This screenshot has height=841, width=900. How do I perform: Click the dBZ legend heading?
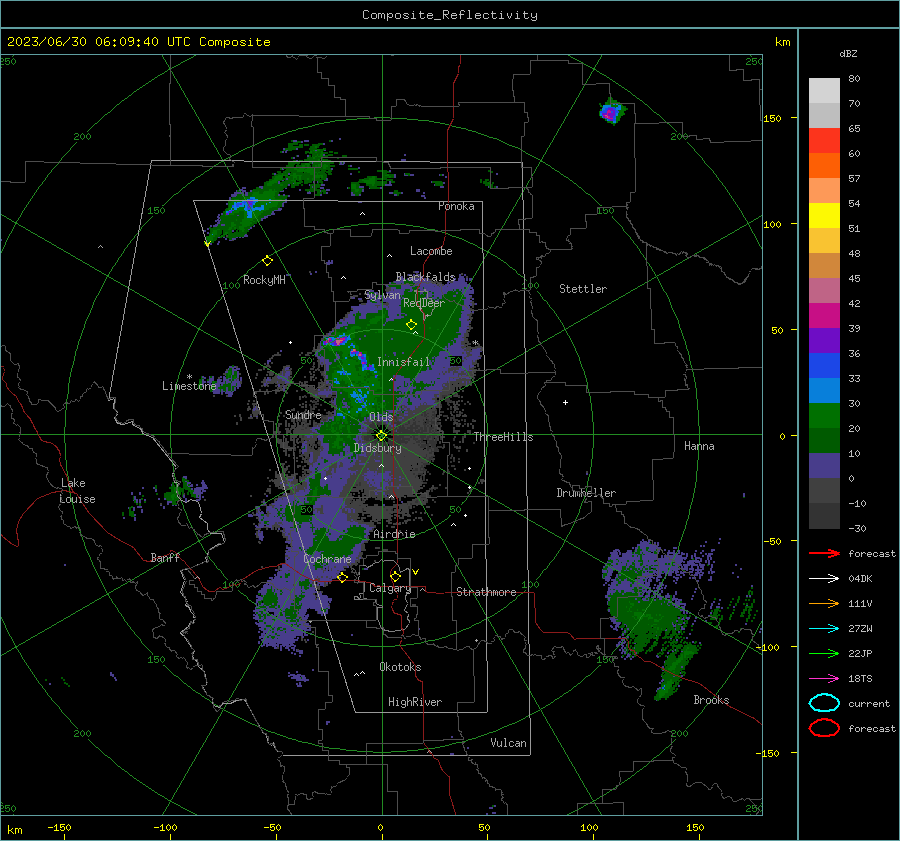tap(848, 53)
